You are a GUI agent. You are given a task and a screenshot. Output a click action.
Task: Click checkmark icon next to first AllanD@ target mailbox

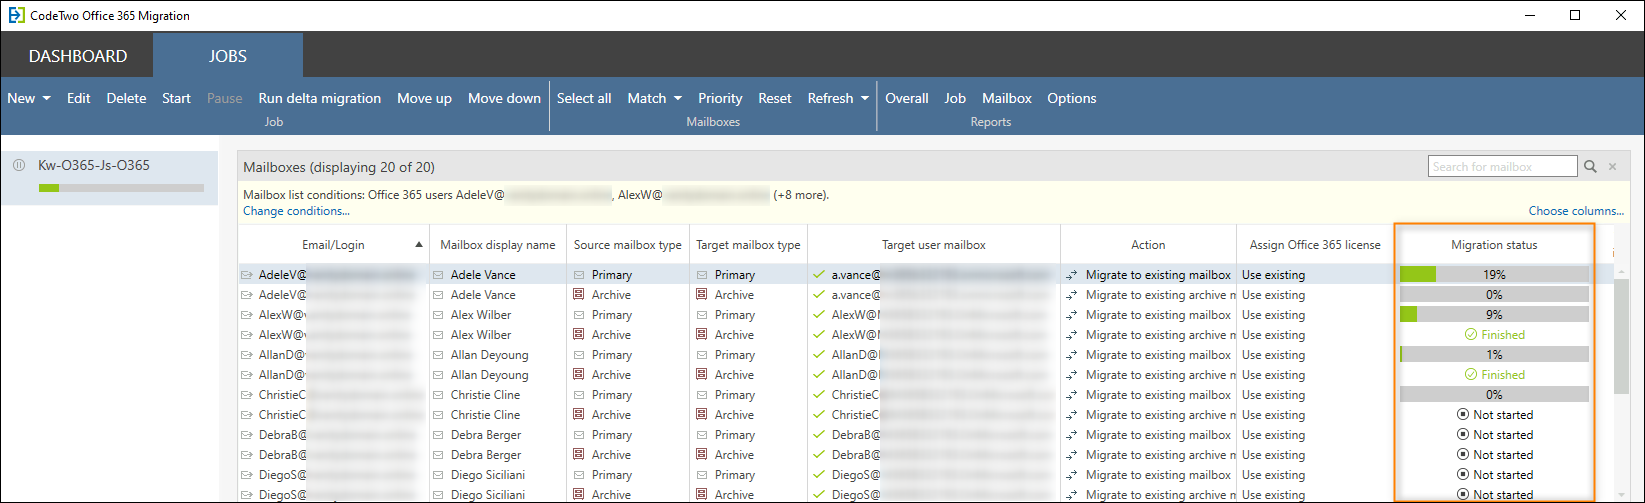820,354
